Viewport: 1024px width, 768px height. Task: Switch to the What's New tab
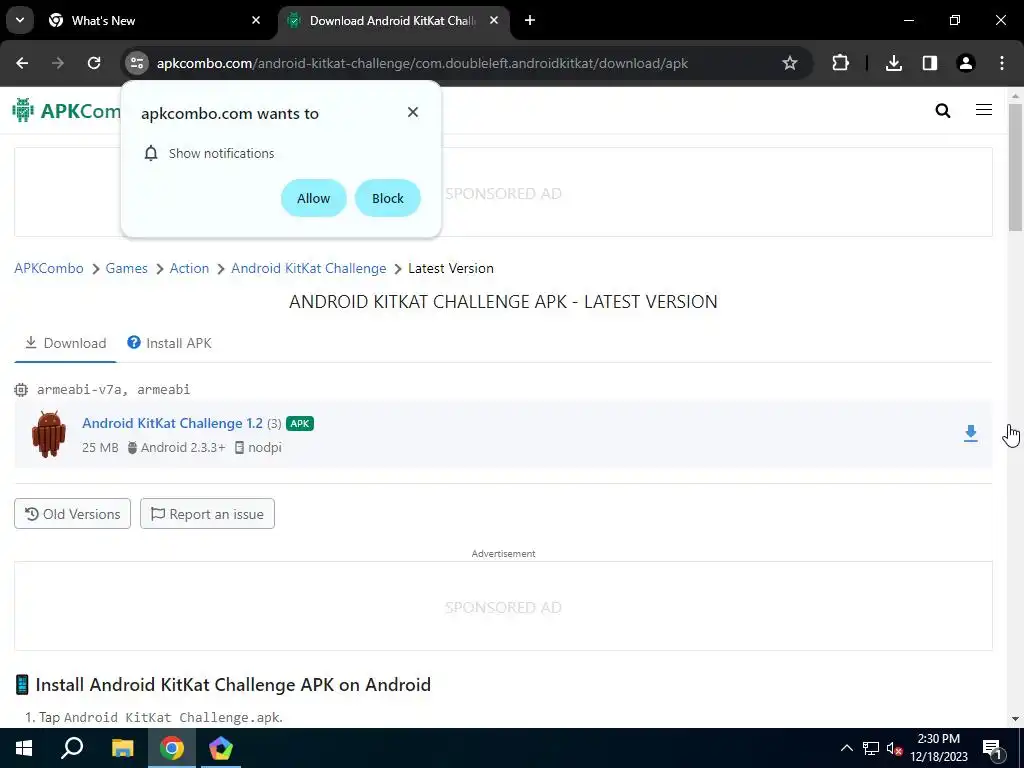point(152,21)
